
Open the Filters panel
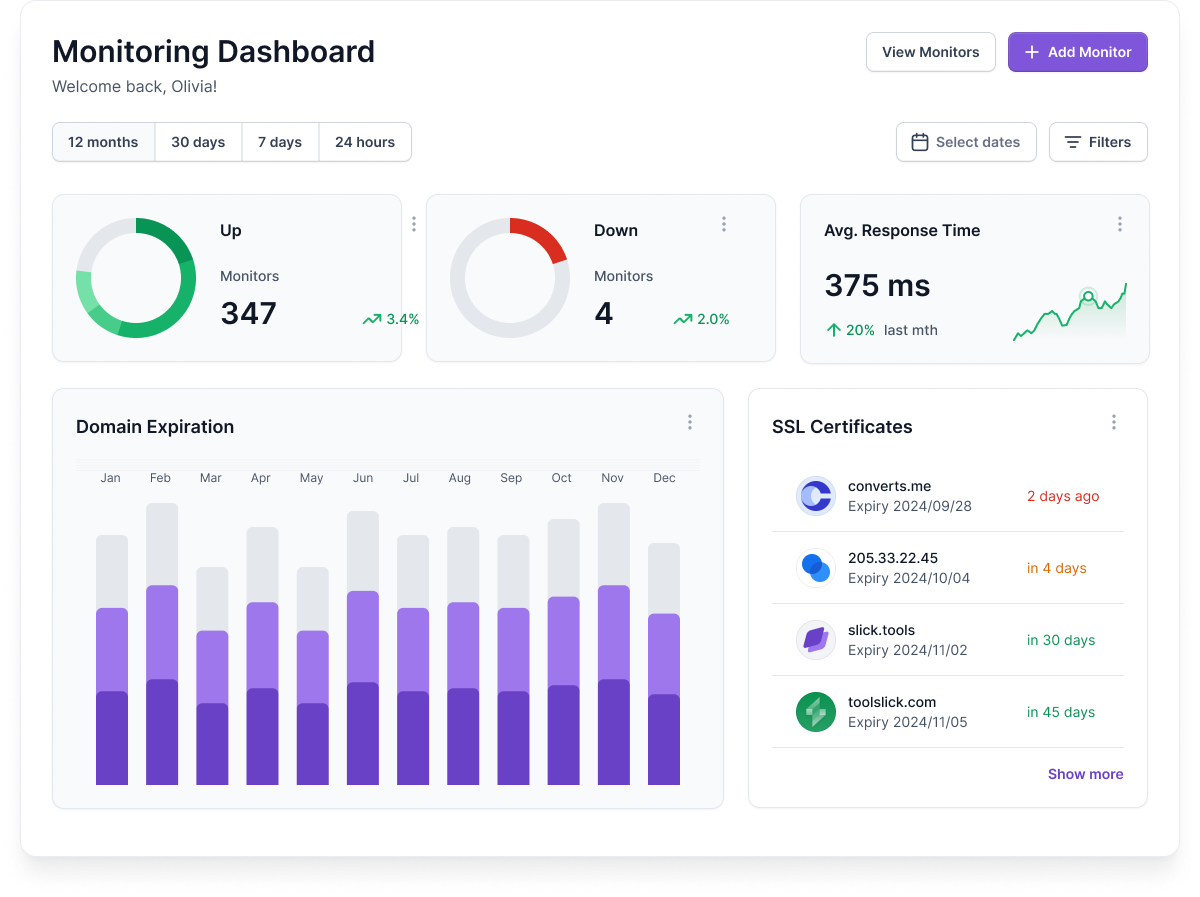tap(1098, 142)
